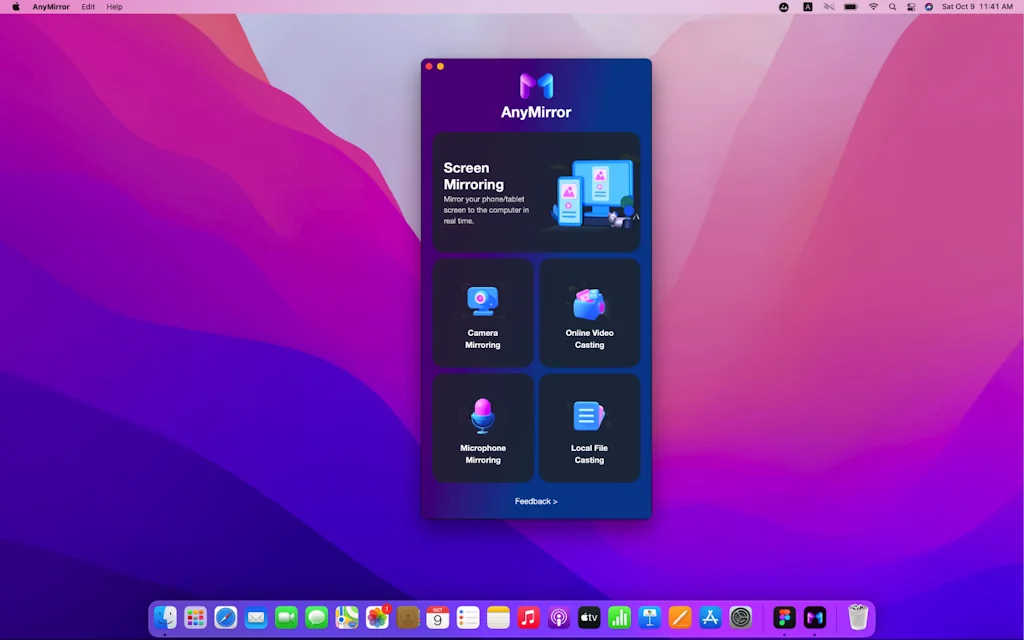Screen dimensions: 1024x640
Task: Open Safari from the dock
Action: (x=226, y=618)
